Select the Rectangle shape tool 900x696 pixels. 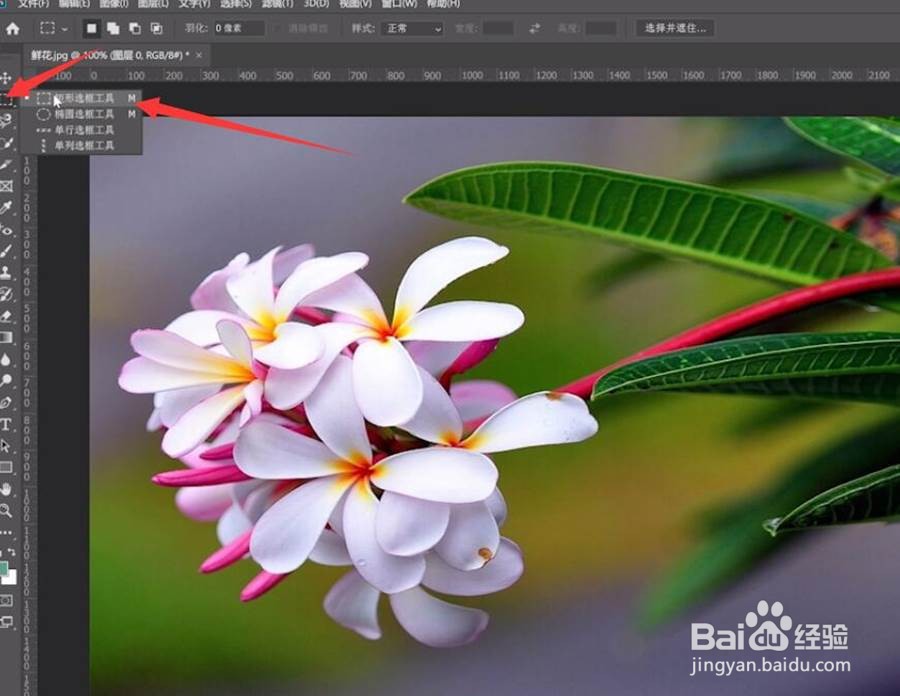[6, 467]
